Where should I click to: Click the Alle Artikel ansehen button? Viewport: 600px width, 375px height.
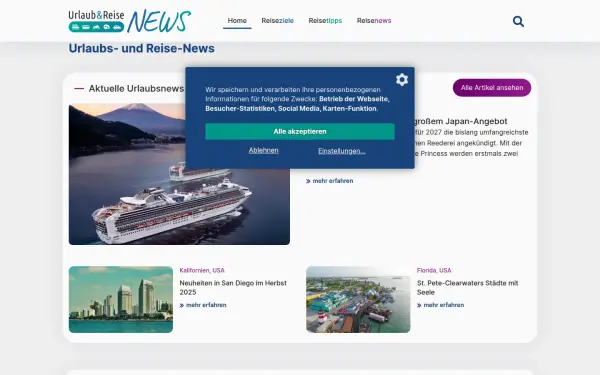point(492,88)
